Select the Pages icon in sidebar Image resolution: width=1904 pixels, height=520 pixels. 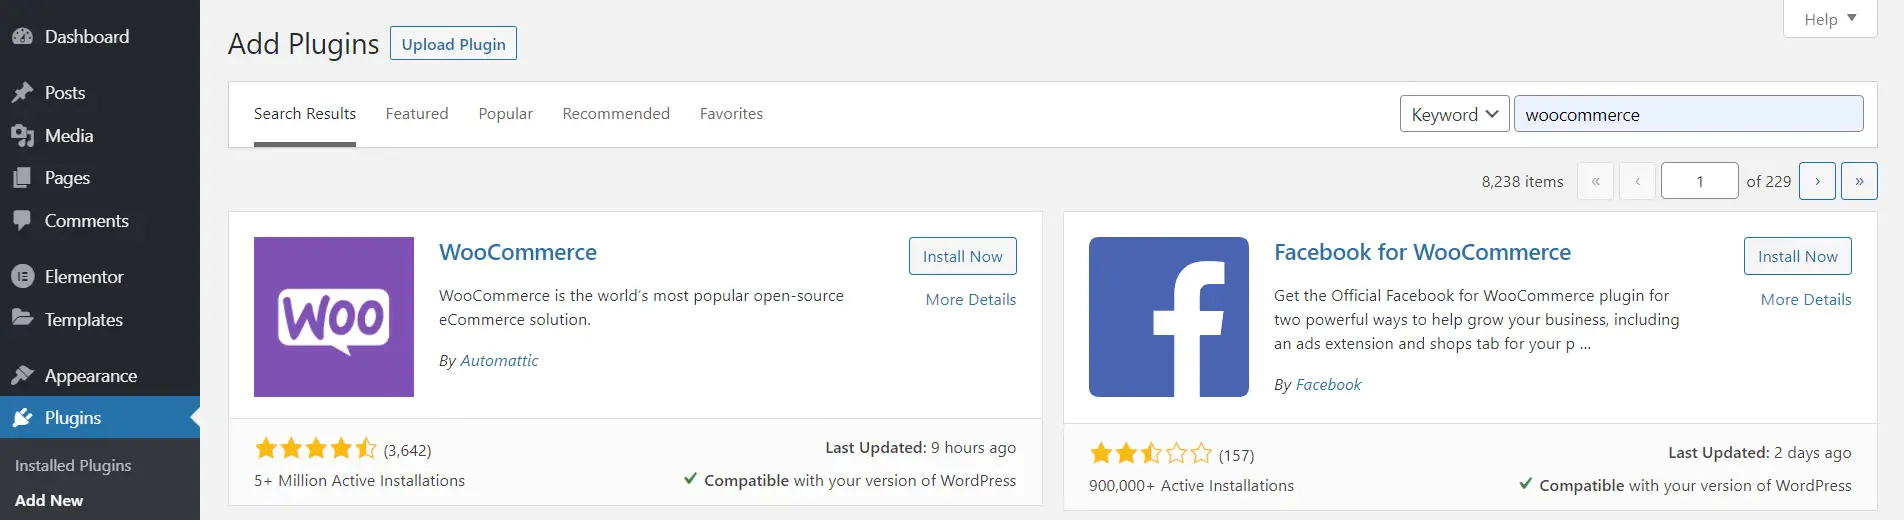click(x=22, y=178)
